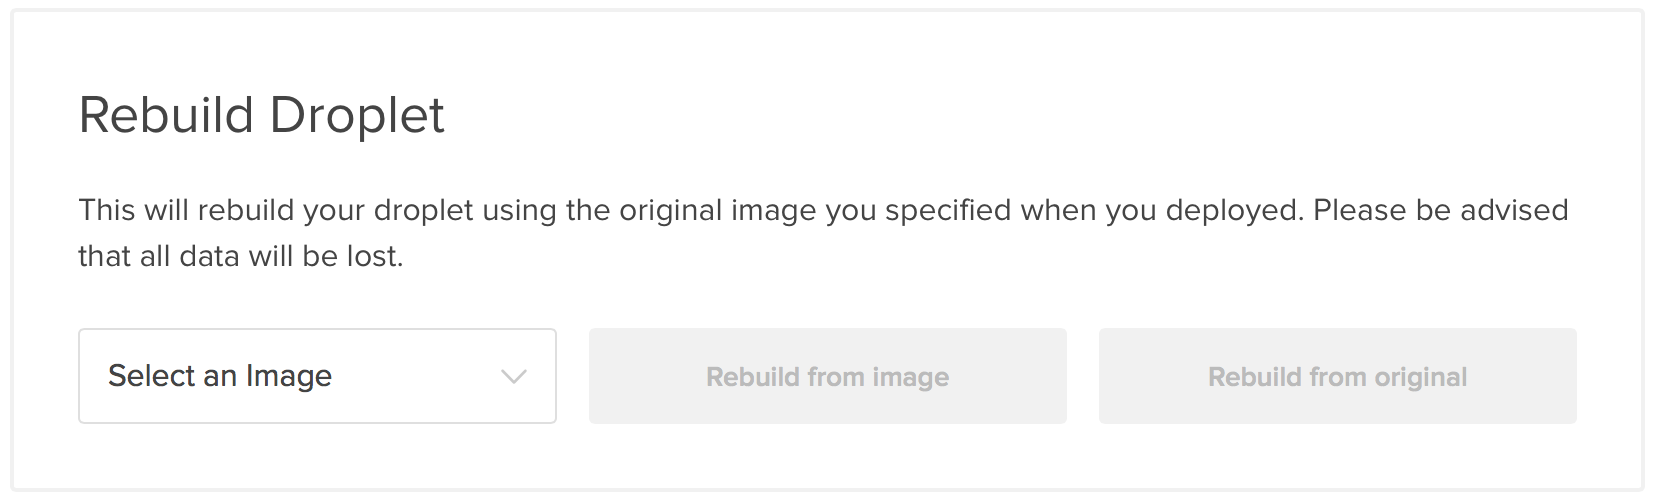
Task: Click the chevron arrow in the image dropdown
Action: tap(513, 377)
